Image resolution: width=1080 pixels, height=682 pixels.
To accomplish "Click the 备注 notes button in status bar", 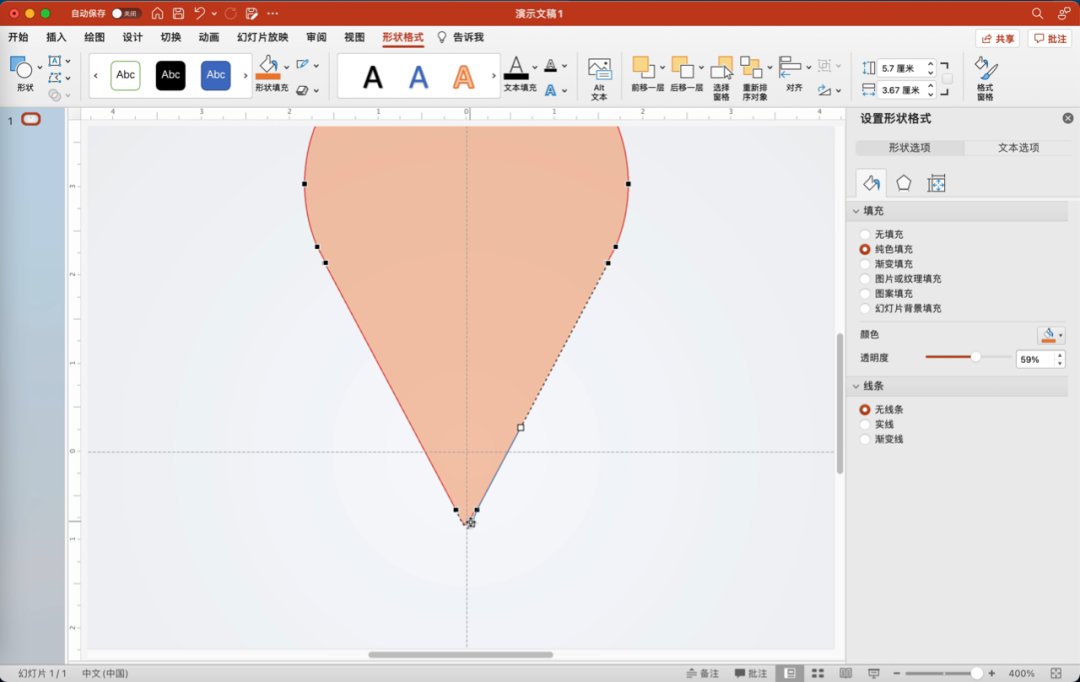I will (x=703, y=673).
